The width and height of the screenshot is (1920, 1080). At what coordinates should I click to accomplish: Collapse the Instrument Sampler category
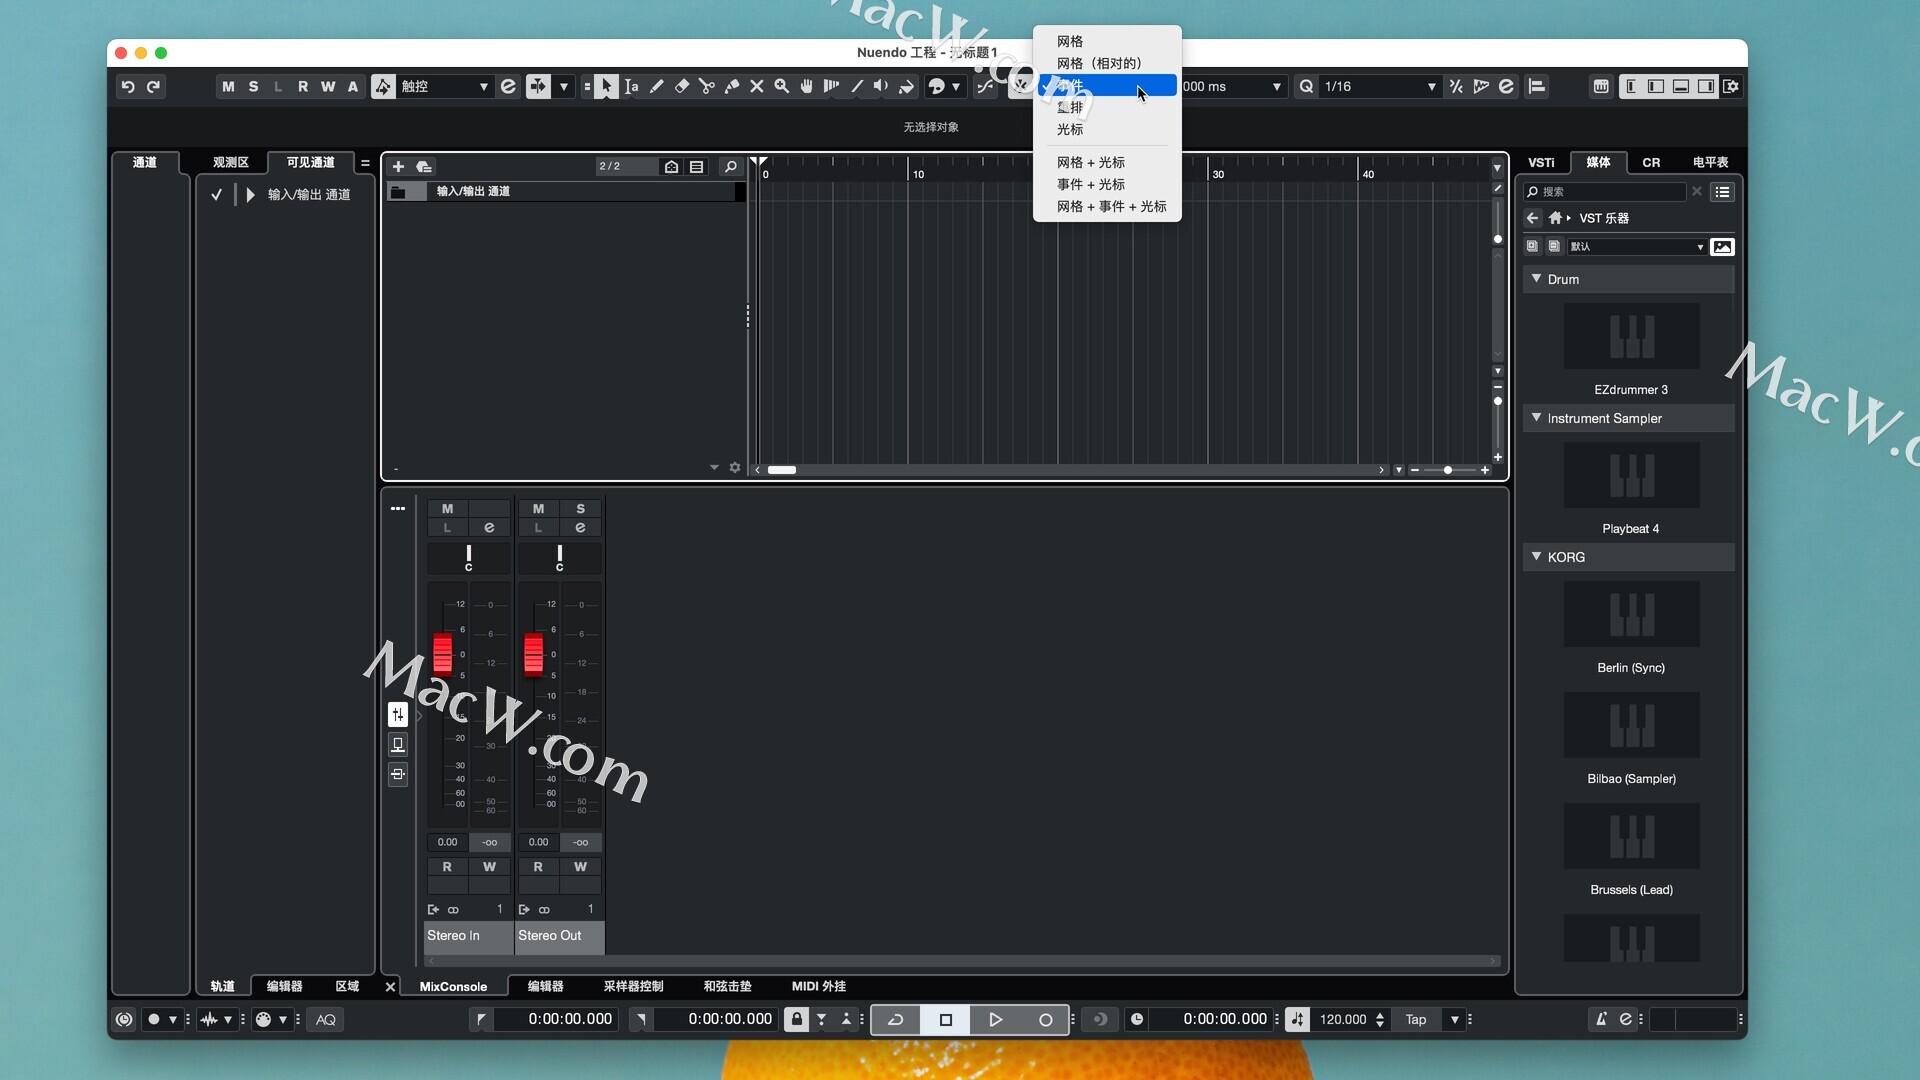(1537, 418)
